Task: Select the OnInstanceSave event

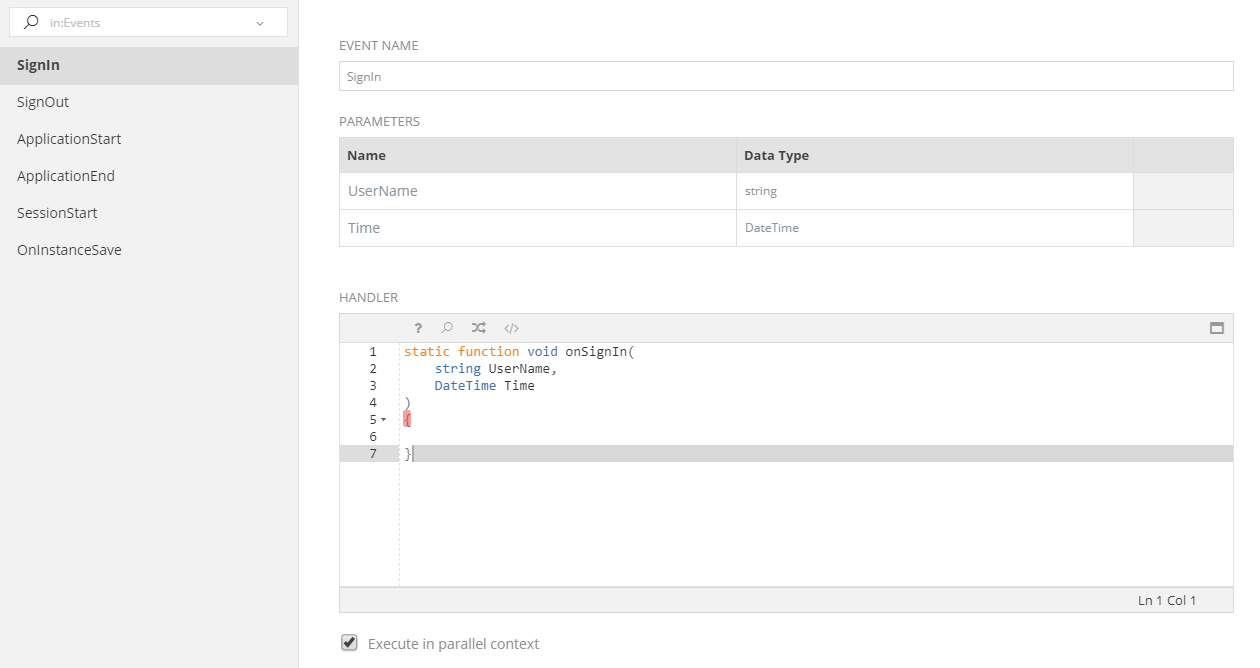Action: (x=69, y=250)
